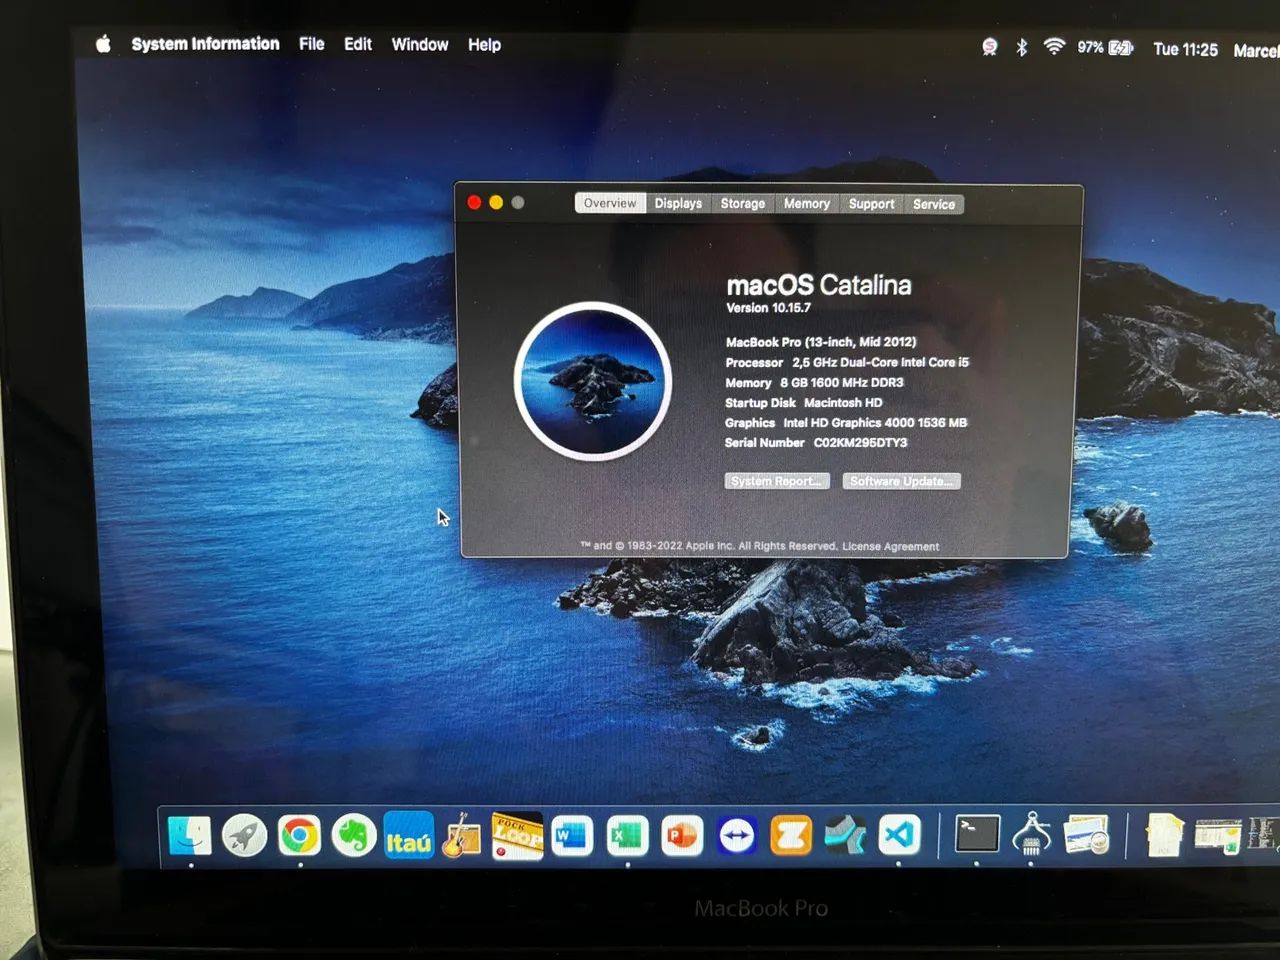
Task: Open Finder from the Dock
Action: (x=190, y=836)
